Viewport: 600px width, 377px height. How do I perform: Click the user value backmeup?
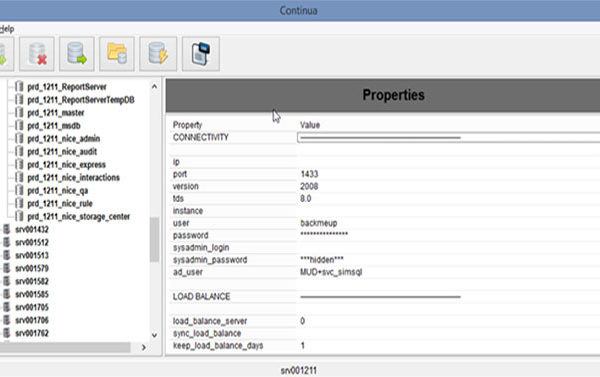(x=319, y=223)
